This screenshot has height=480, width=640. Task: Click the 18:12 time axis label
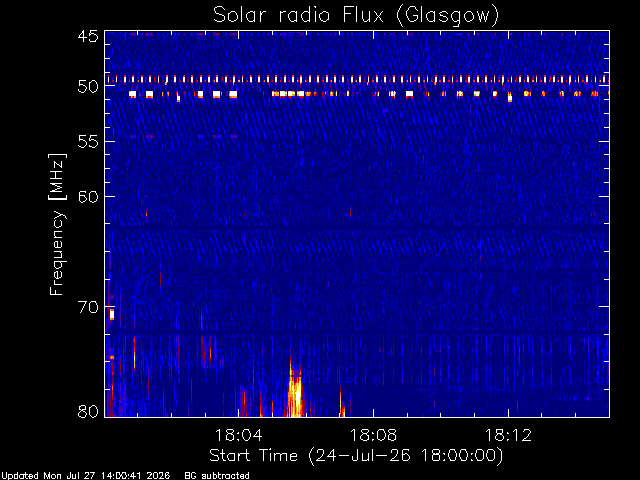coord(508,435)
